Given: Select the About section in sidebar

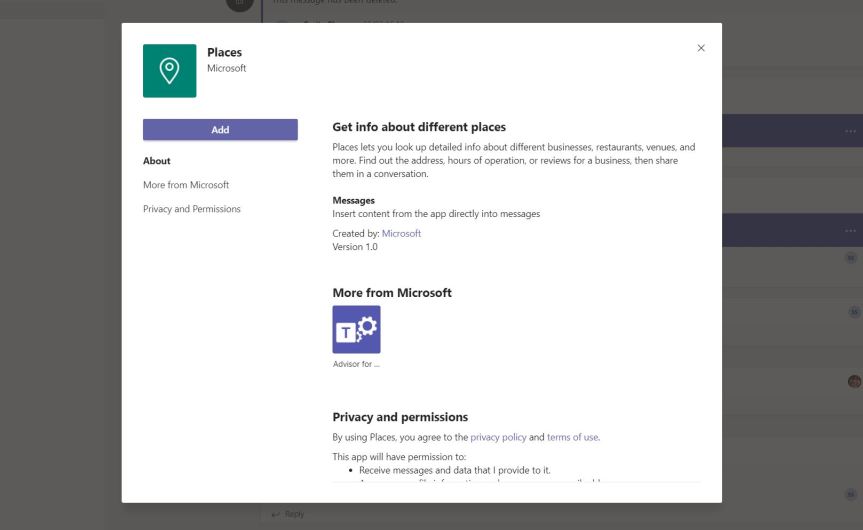Looking at the screenshot, I should [x=157, y=161].
